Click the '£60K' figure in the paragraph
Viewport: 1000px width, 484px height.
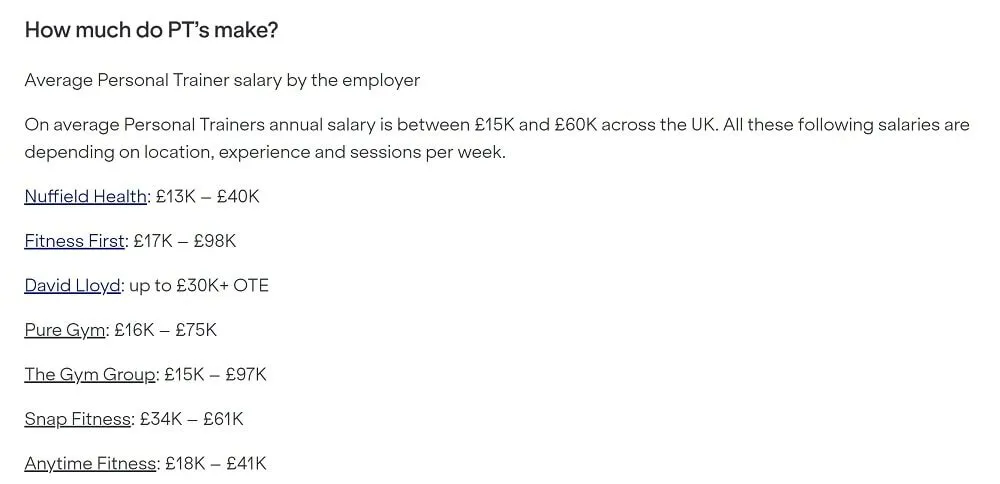576,124
